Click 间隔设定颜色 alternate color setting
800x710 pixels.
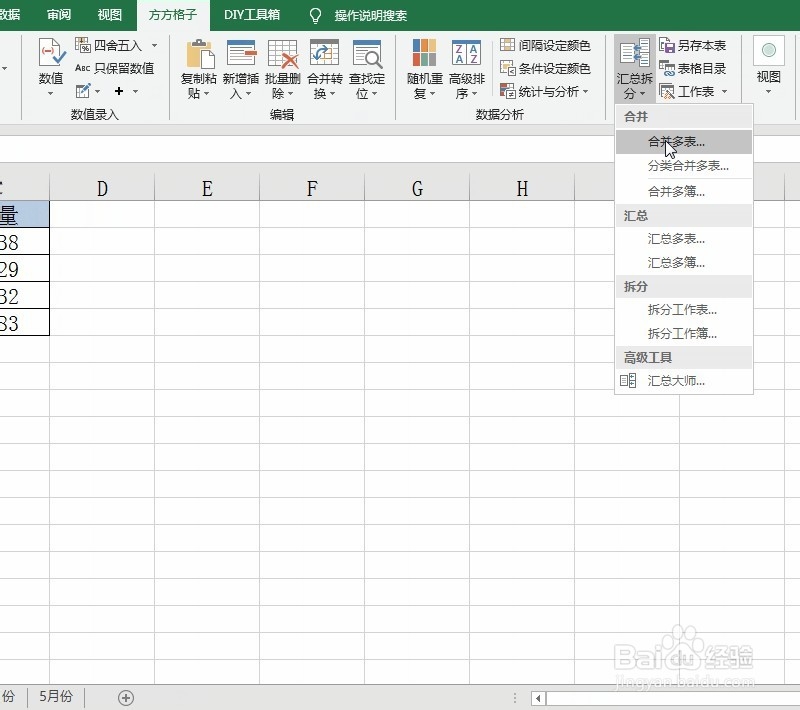546,45
